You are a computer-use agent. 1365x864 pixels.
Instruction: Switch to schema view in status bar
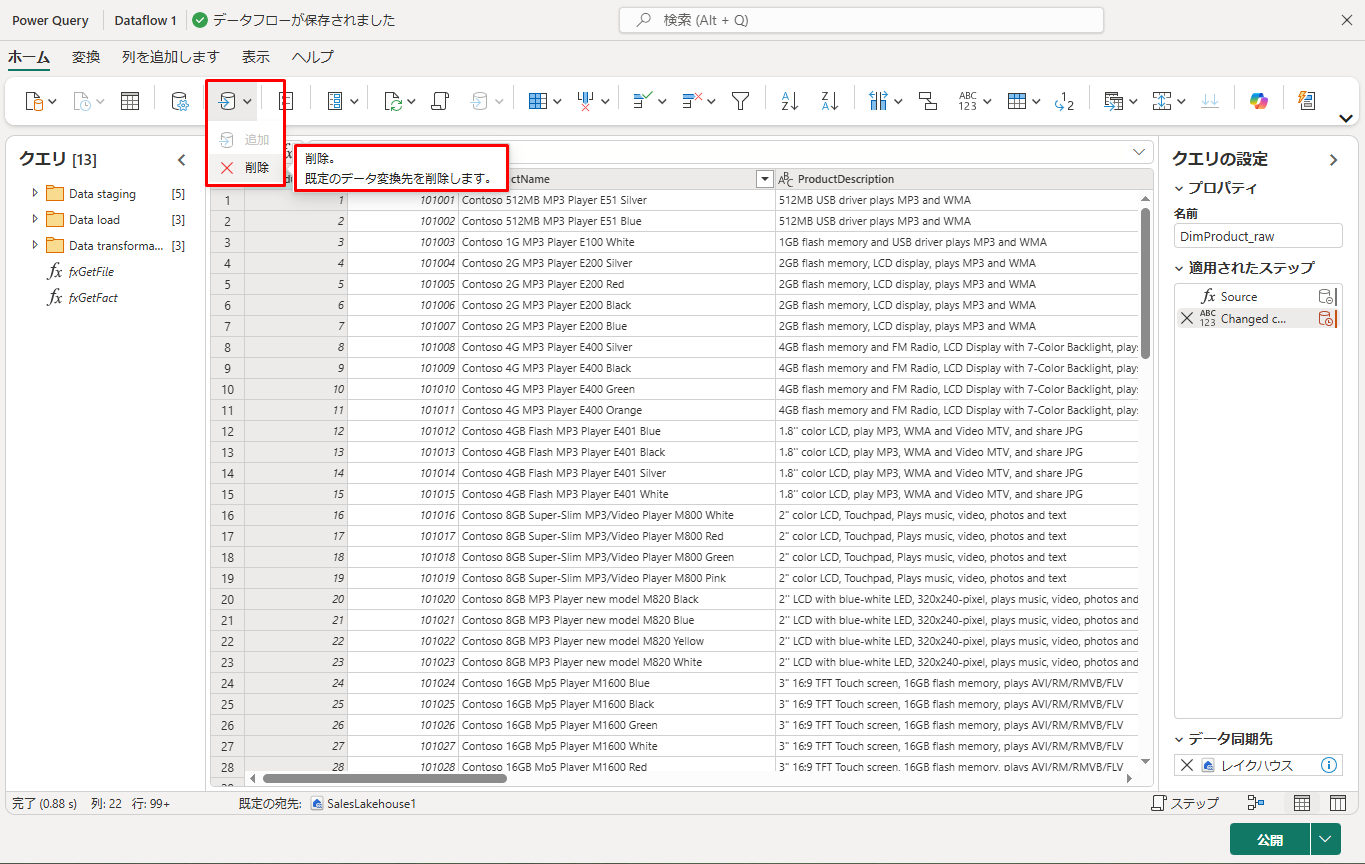(x=1337, y=803)
